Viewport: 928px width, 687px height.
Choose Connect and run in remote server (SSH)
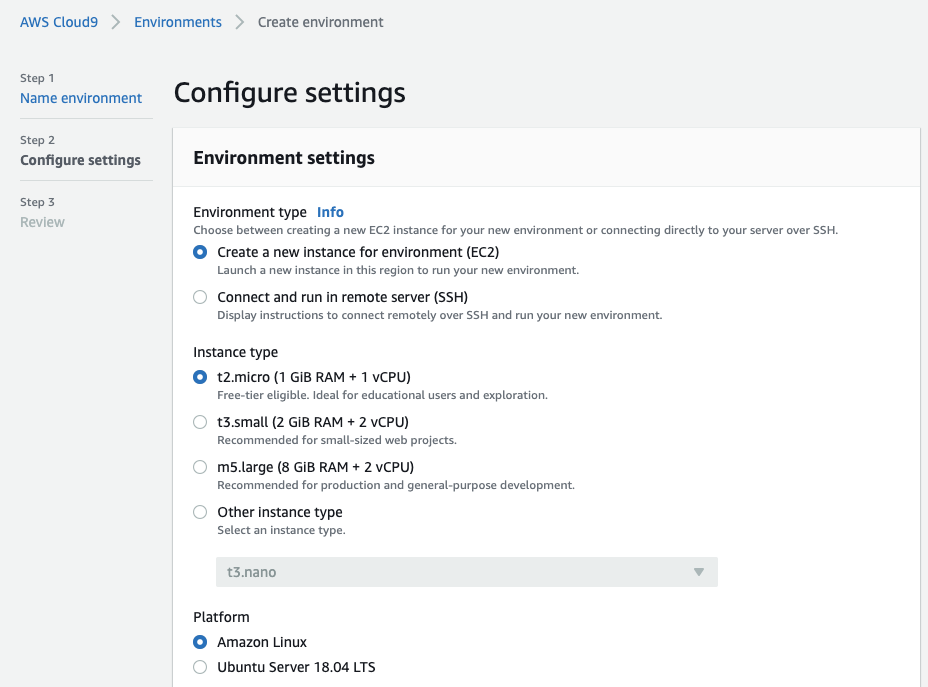[x=200, y=297]
